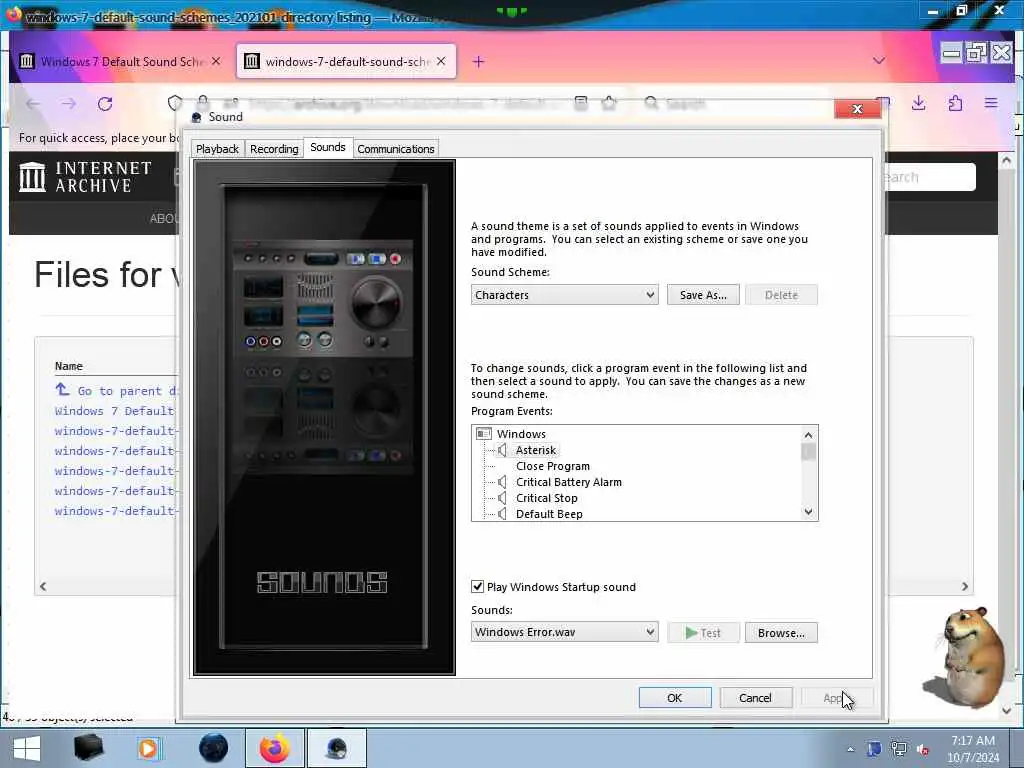Click the Internet Archive search field
This screenshot has width=1024, height=768.
(930, 177)
